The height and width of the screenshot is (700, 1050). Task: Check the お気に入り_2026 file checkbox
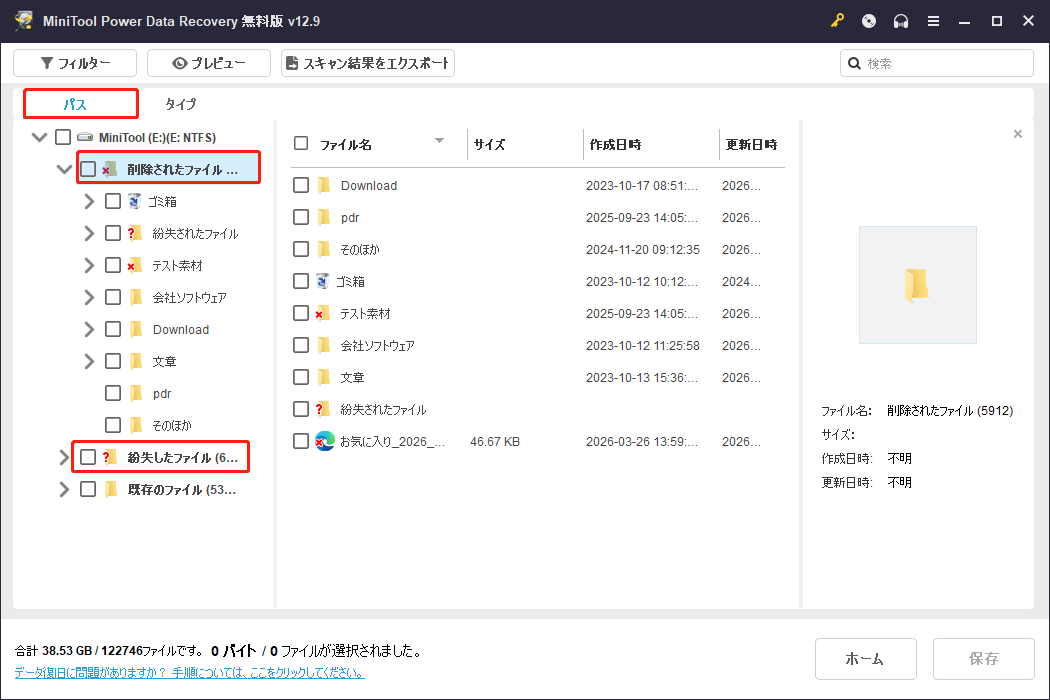point(301,441)
